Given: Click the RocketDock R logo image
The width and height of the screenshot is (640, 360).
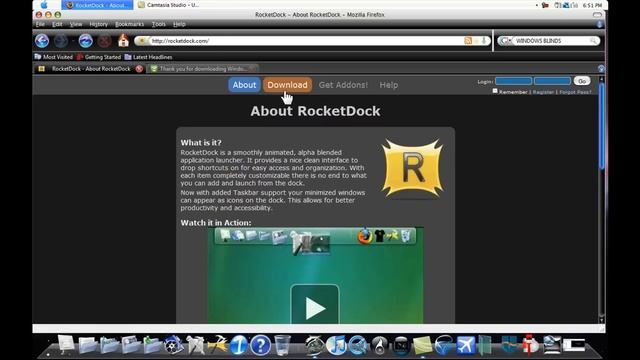Looking at the screenshot, I should point(412,167).
